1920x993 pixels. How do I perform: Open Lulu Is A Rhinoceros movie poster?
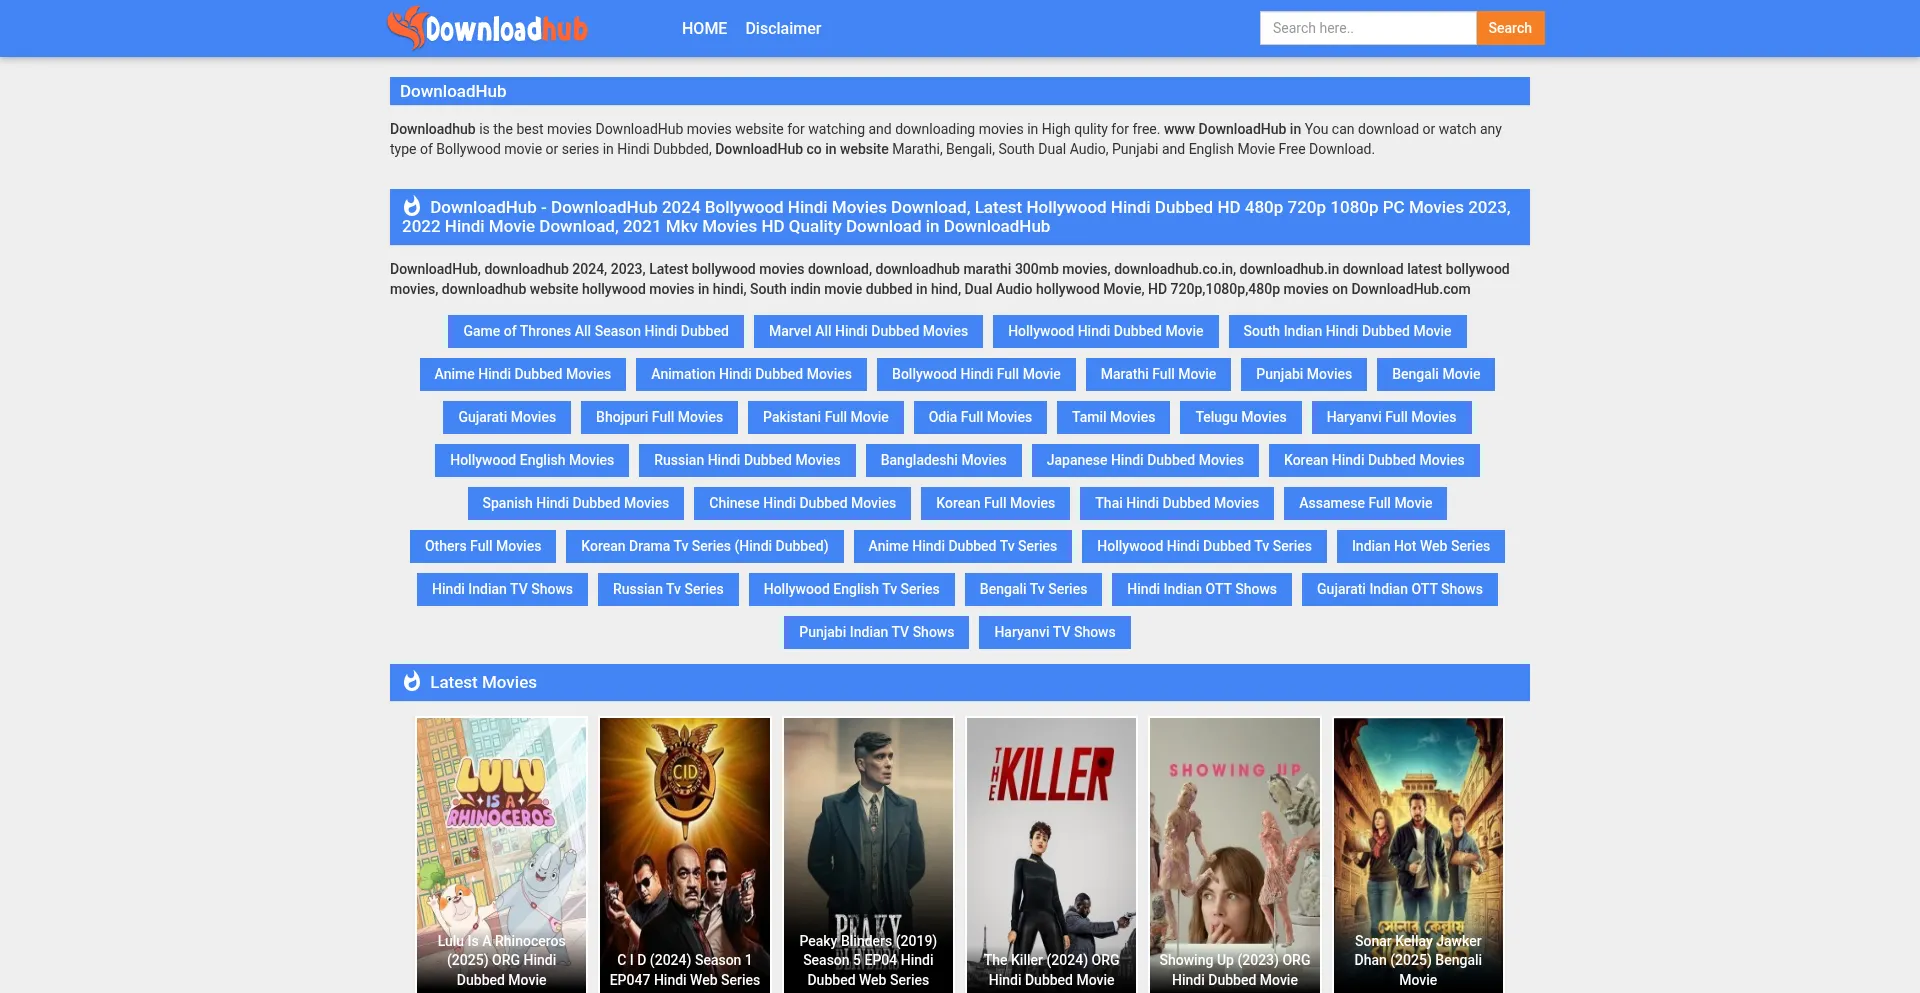[501, 855]
